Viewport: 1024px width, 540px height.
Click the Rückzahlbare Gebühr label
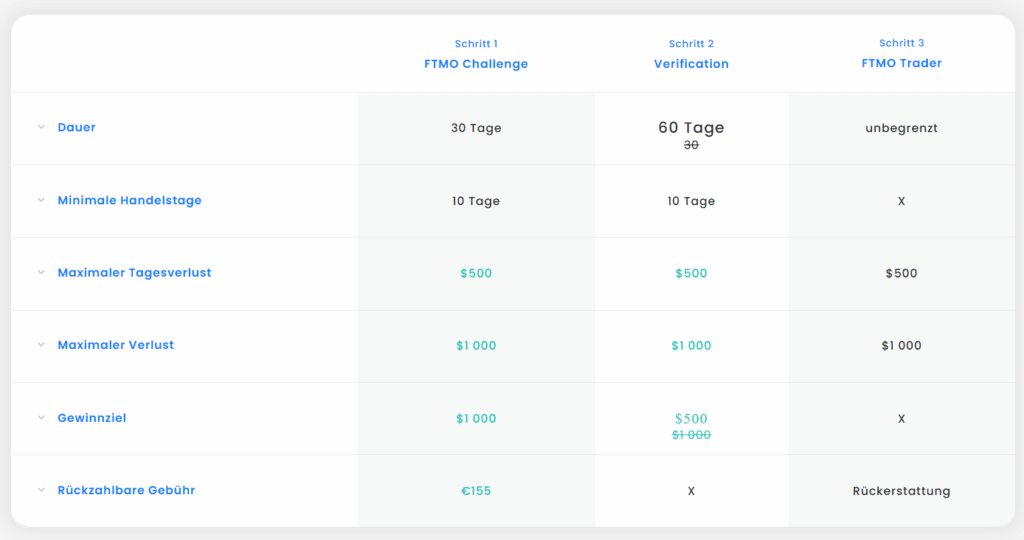126,490
